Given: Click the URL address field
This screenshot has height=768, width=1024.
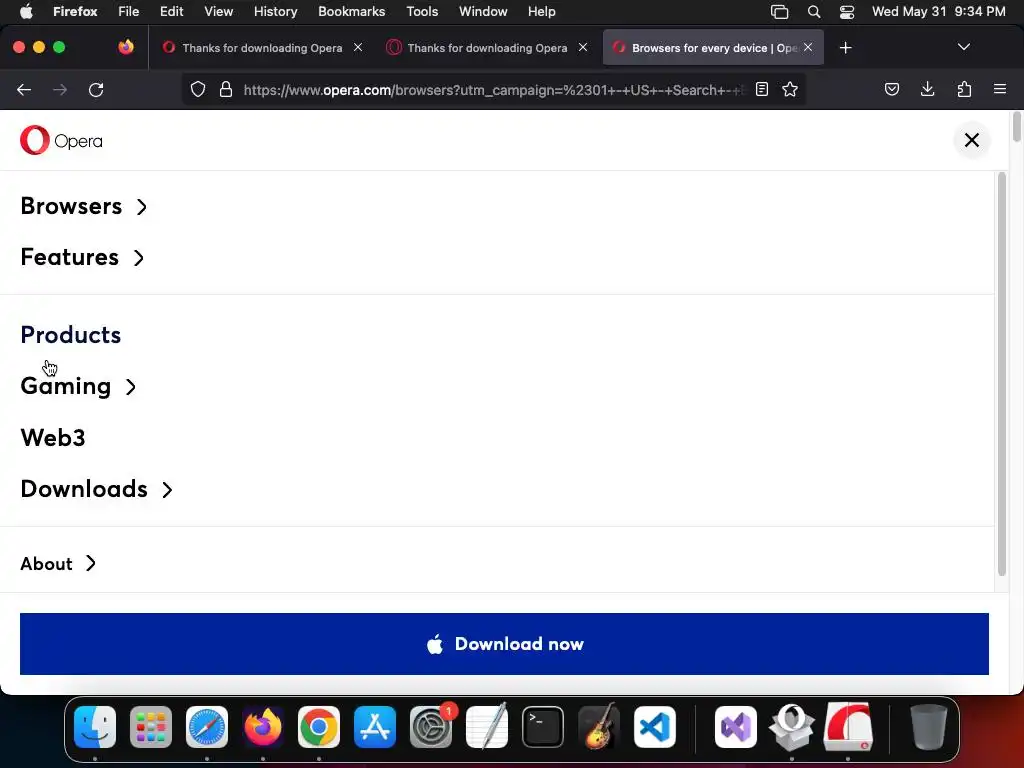Looking at the screenshot, I should [x=492, y=89].
